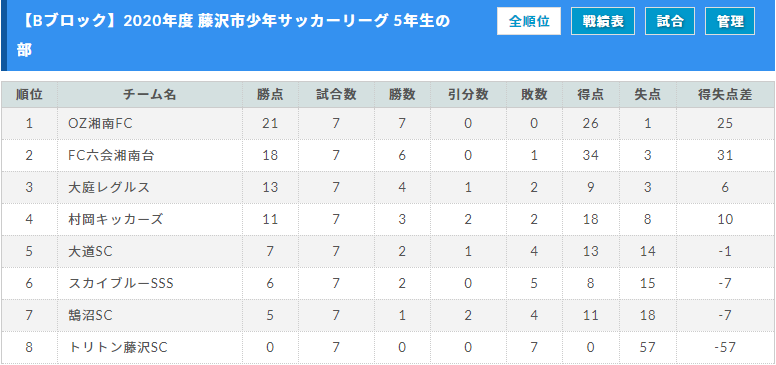Switch to the 戦績表 tab
776x365 pixels.
coord(603,21)
